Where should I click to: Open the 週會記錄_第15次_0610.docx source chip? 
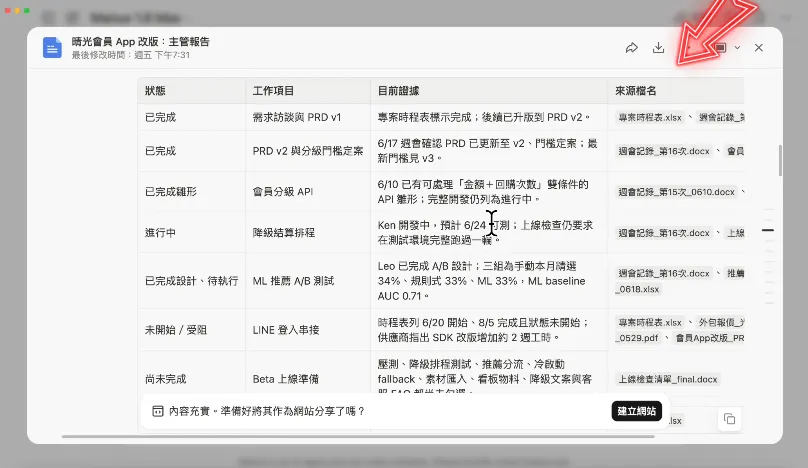[677, 192]
